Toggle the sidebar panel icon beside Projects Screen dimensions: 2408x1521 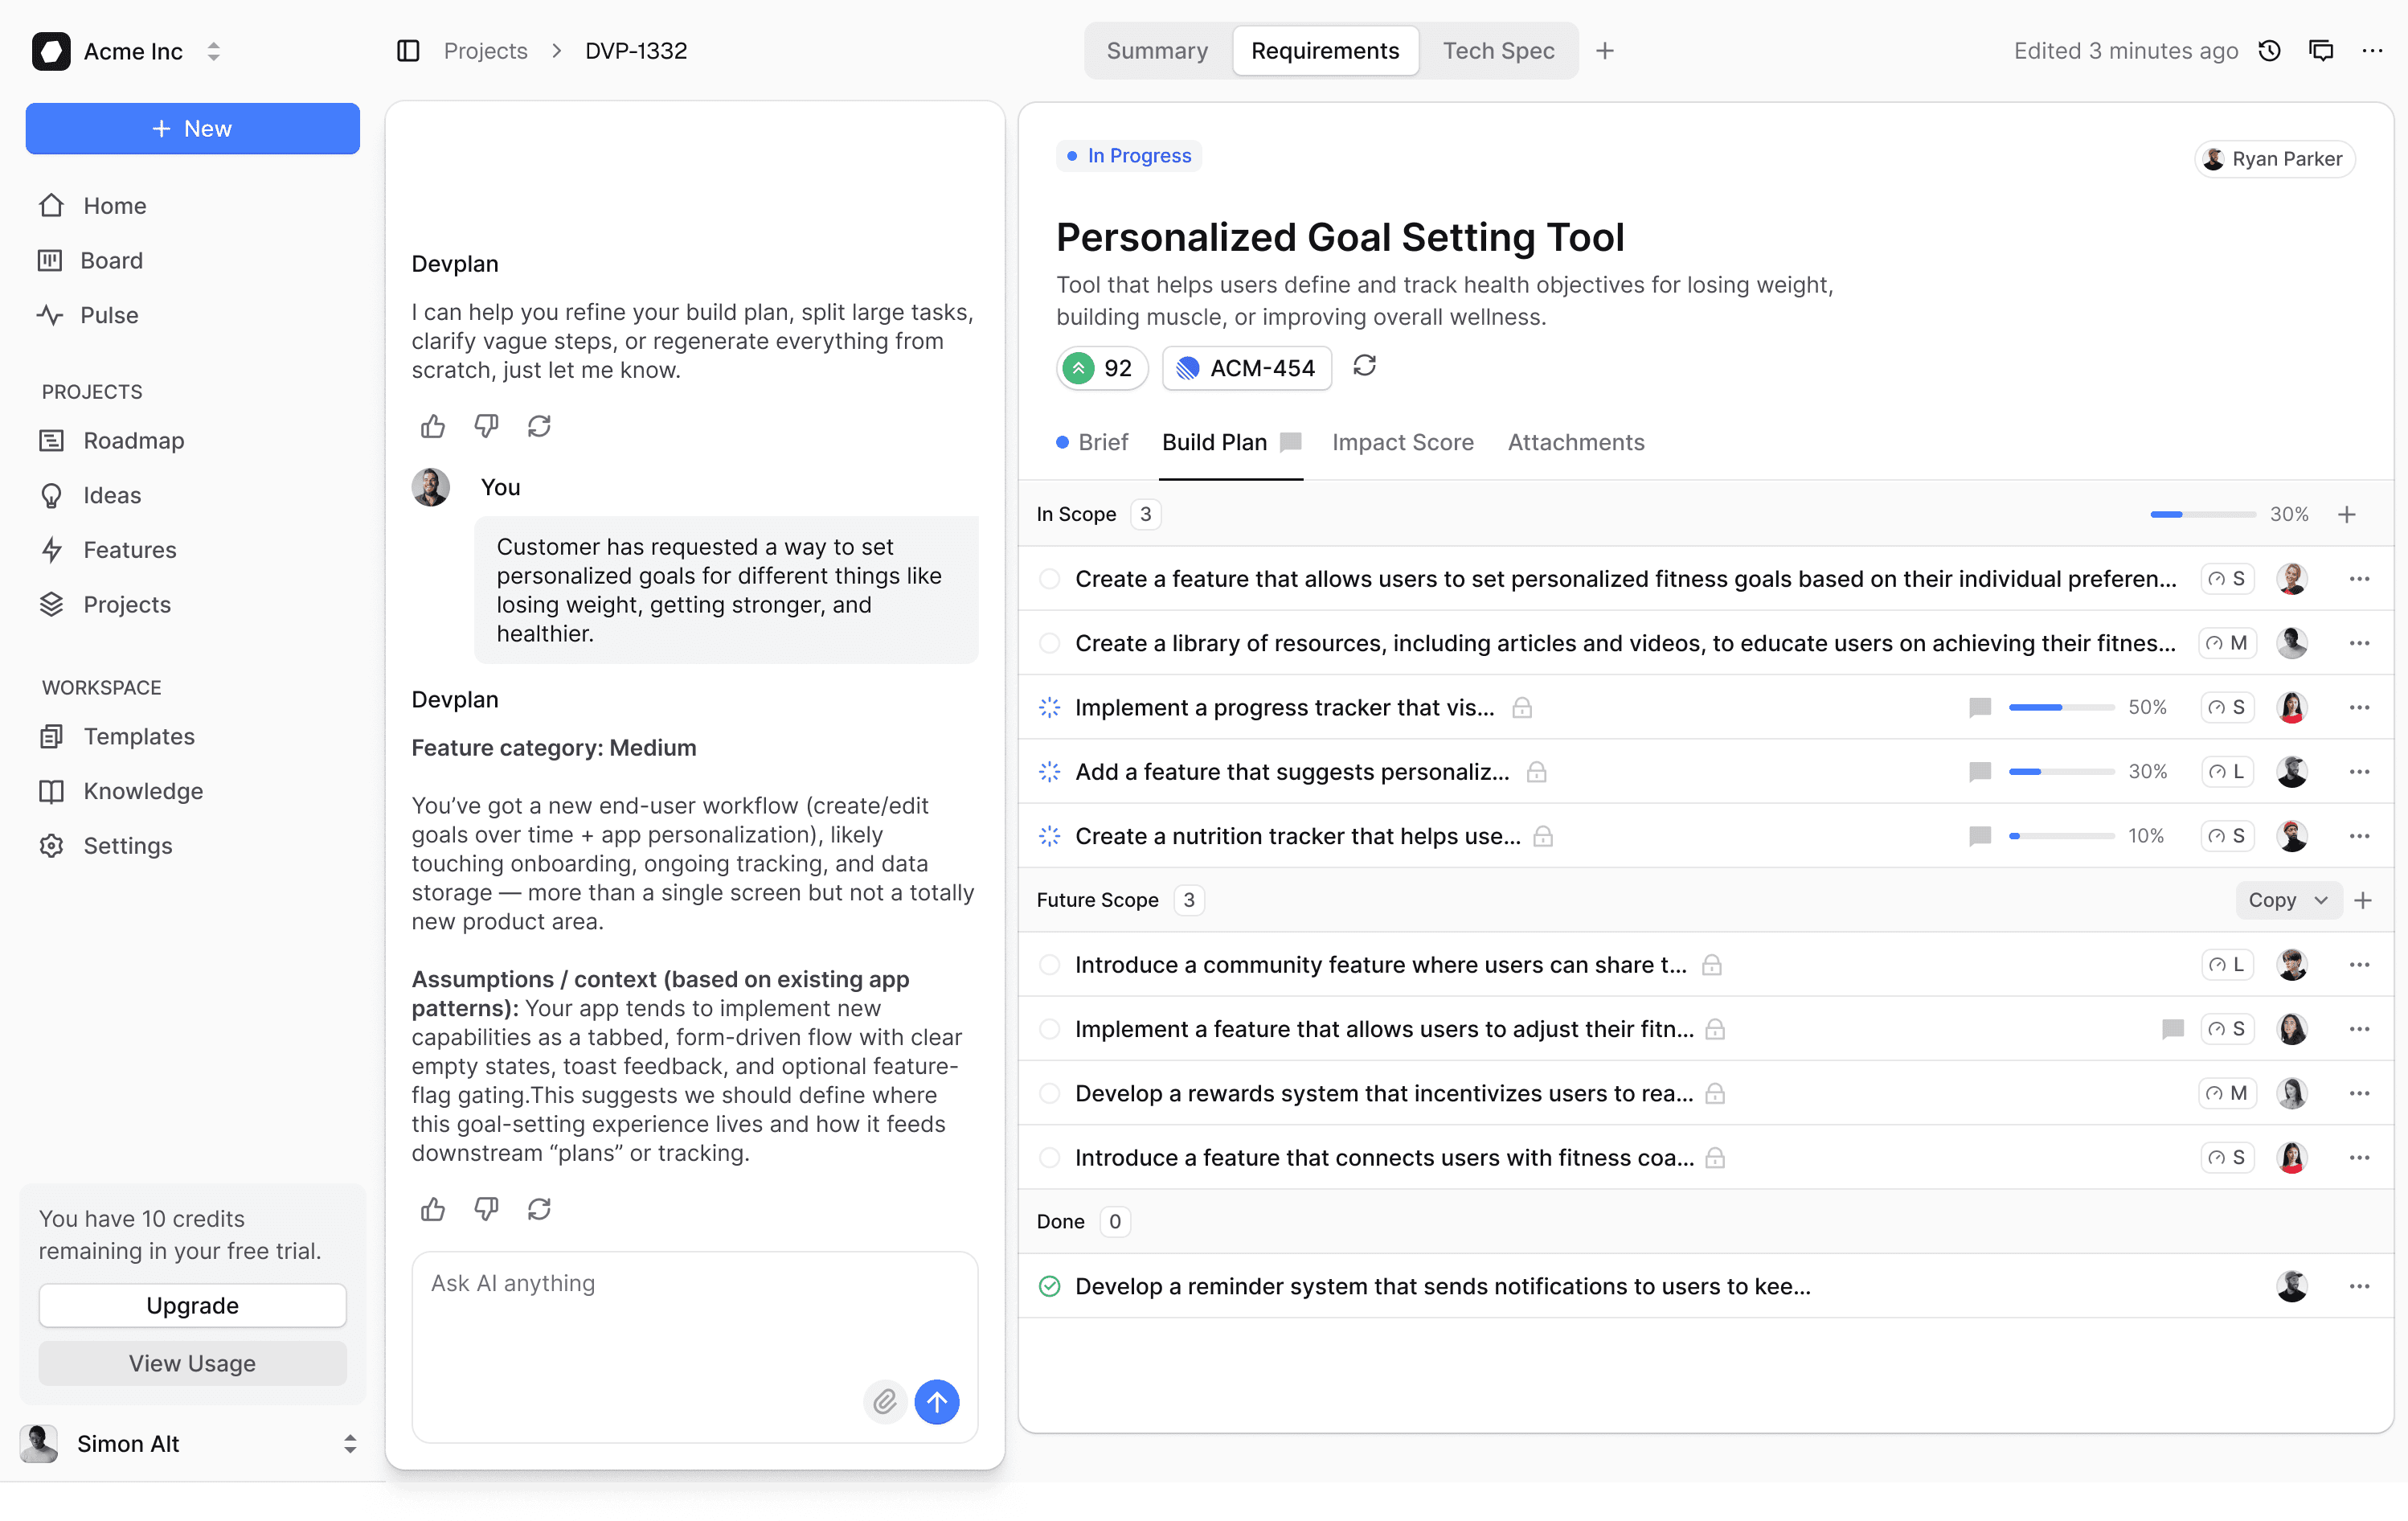[x=408, y=51]
